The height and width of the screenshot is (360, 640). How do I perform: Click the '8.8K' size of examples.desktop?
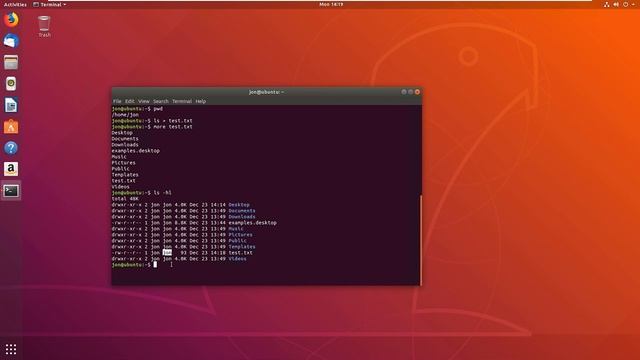(x=181, y=223)
